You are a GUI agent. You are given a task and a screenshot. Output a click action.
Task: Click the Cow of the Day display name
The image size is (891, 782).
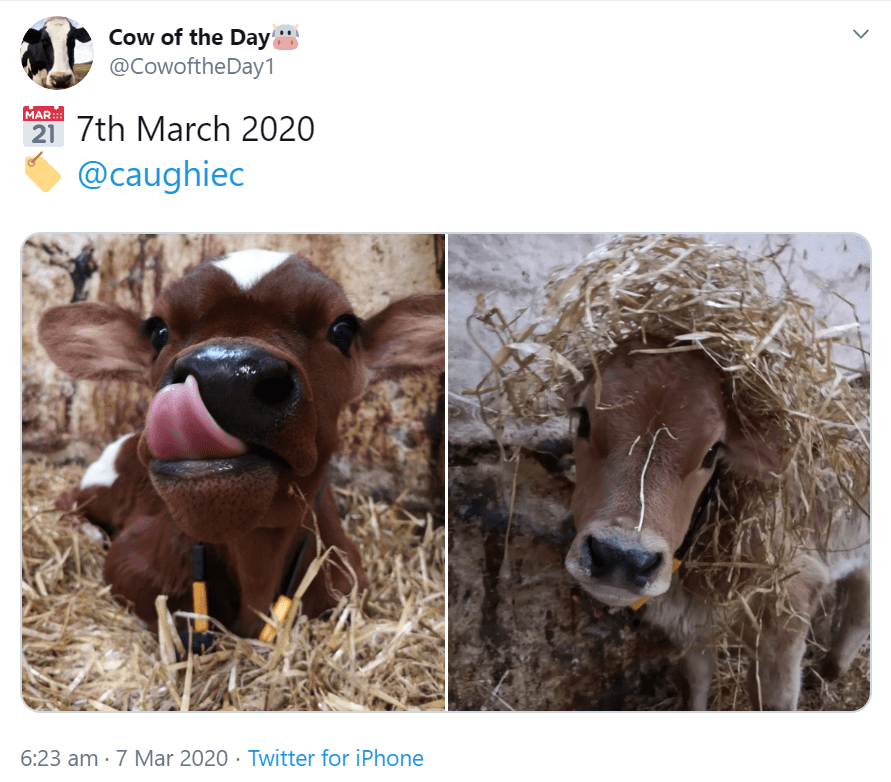coord(189,38)
